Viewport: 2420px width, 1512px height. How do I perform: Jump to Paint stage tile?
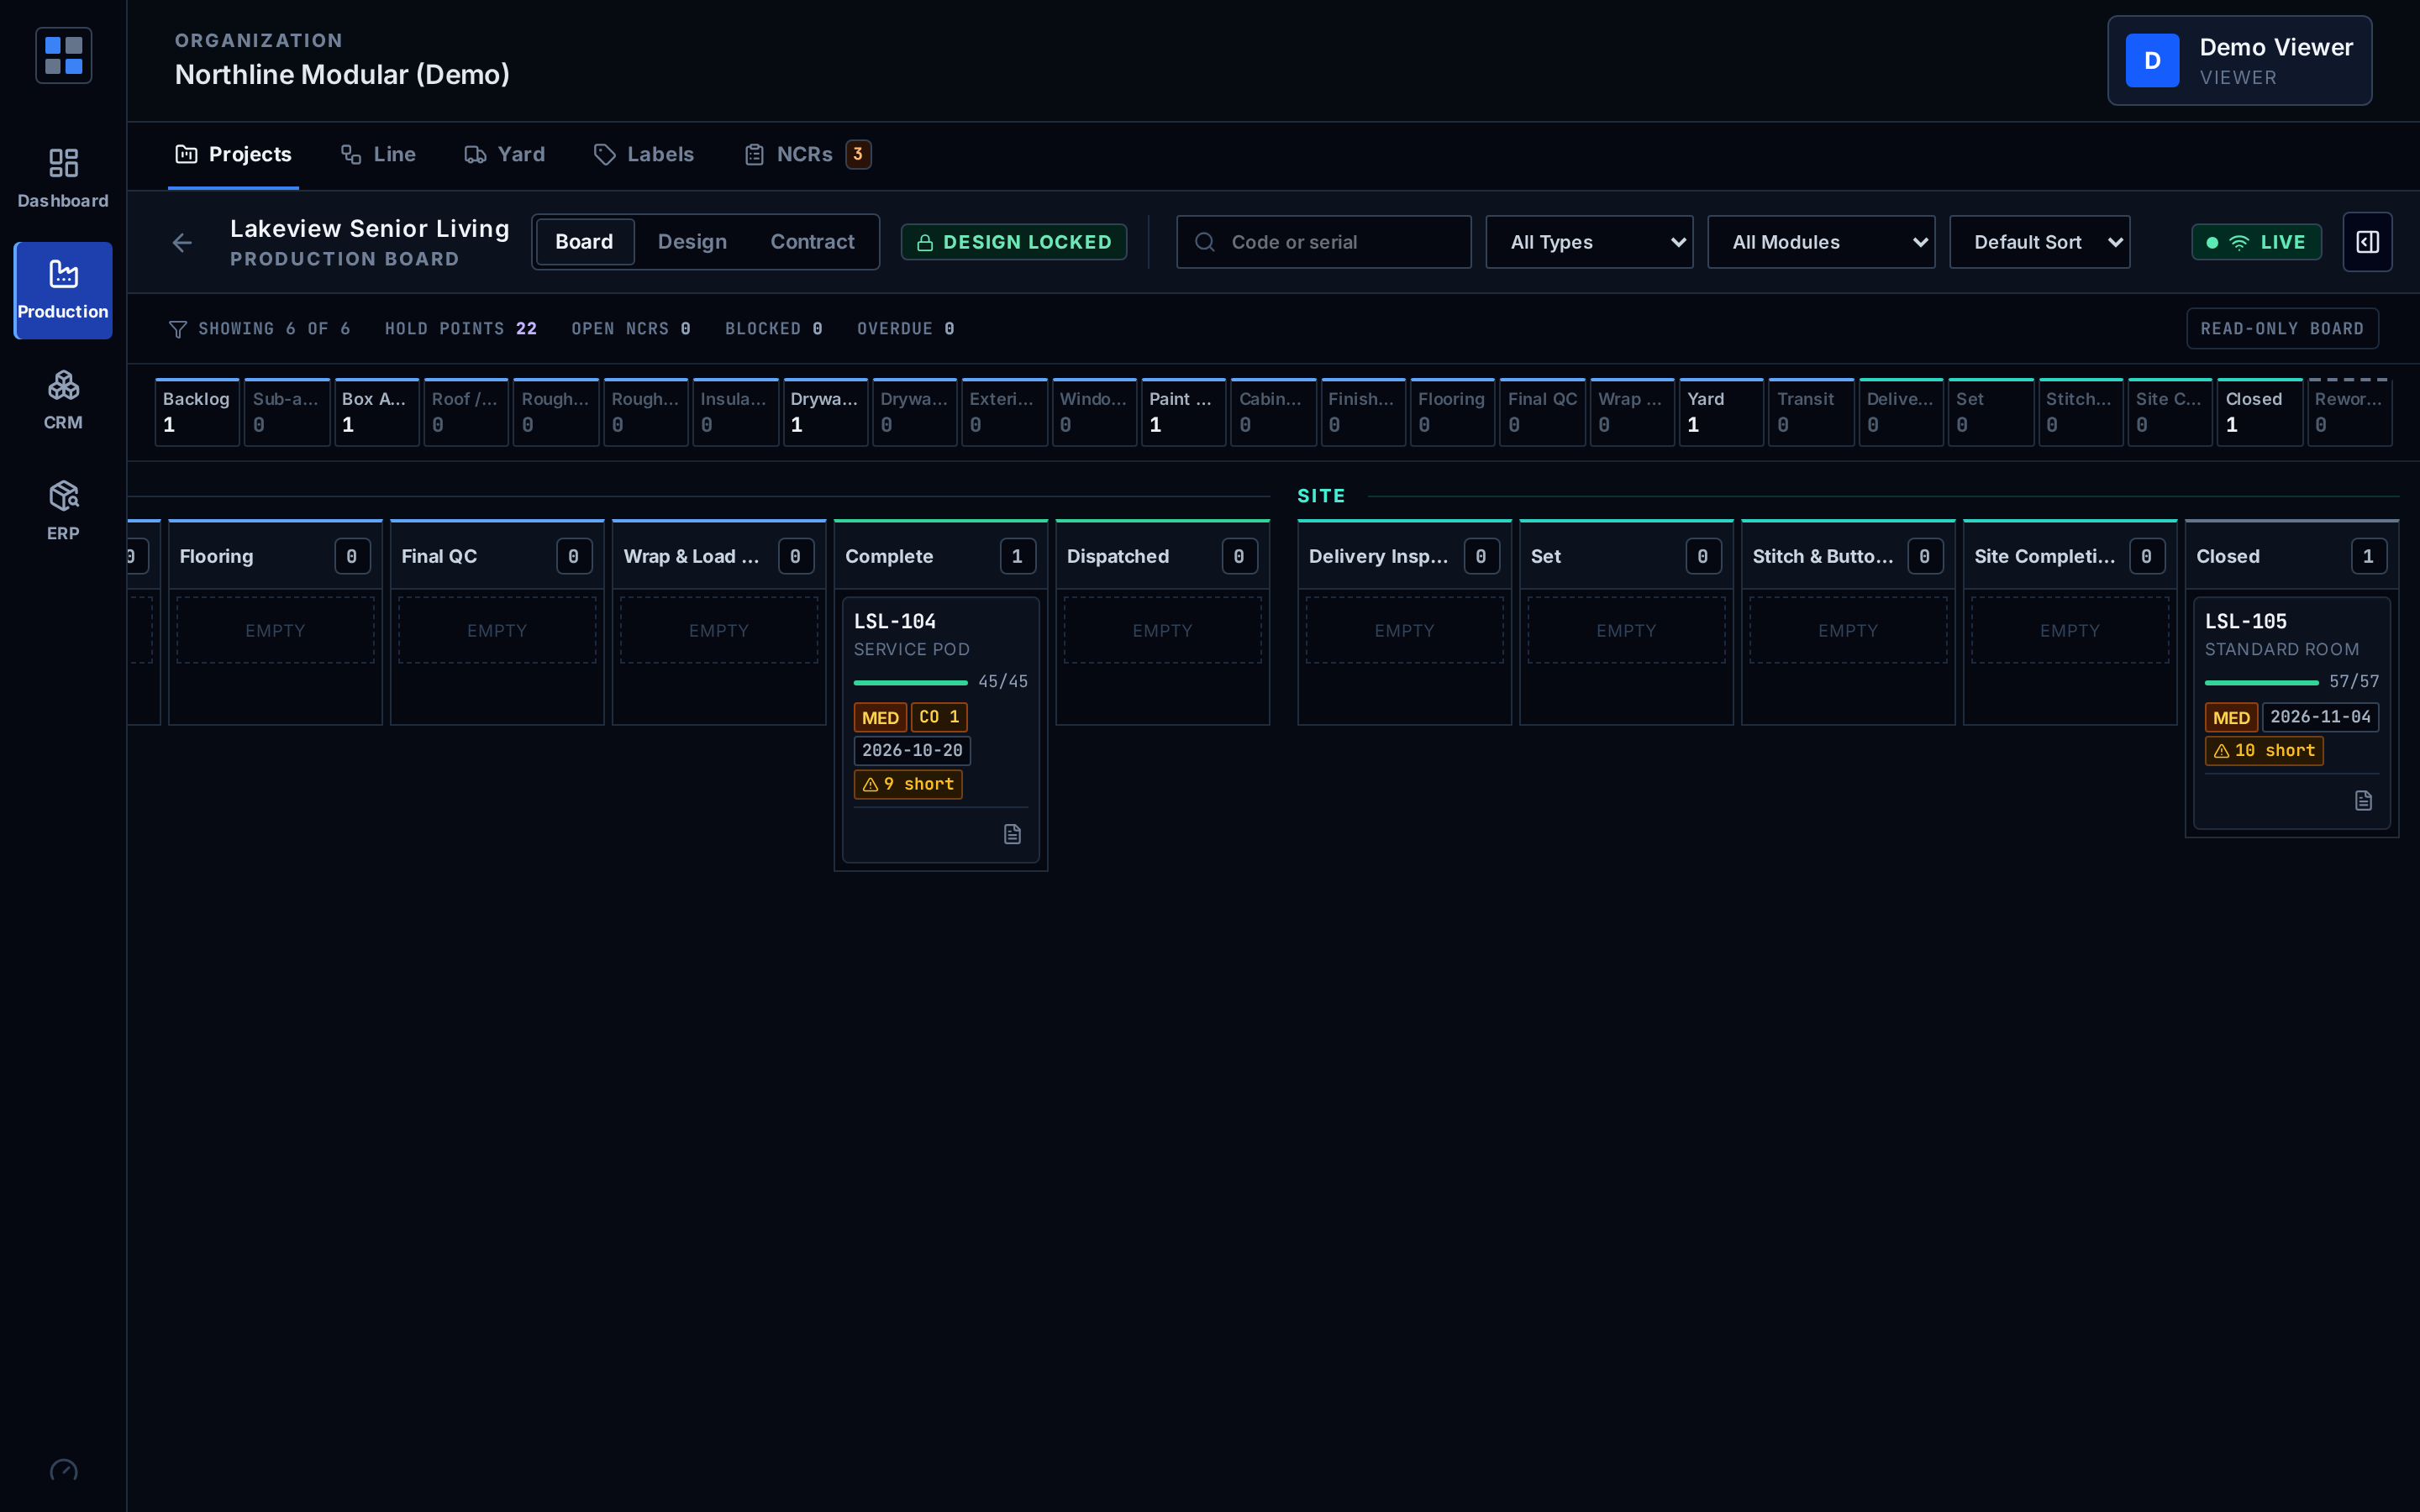click(x=1183, y=412)
